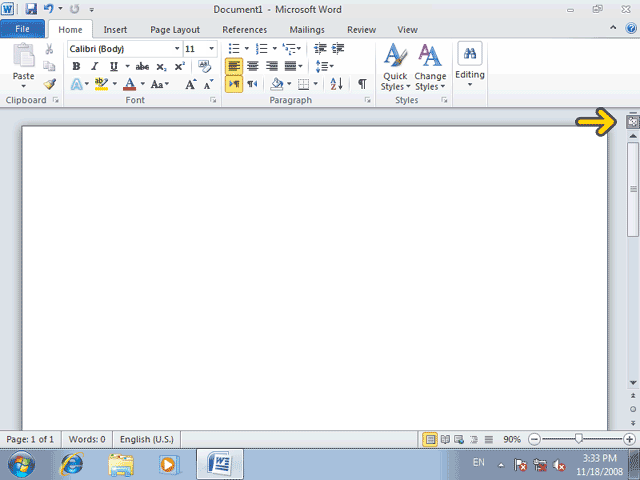
Task: Go to next page double arrow
Action: coord(633,423)
